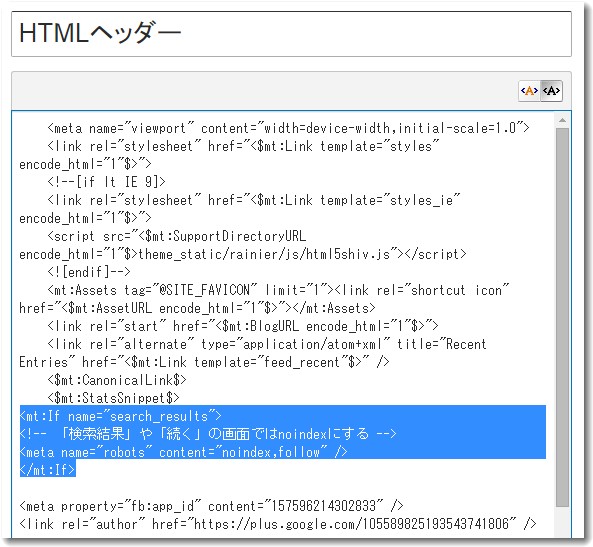Click the Entries feed_recent href line
This screenshot has width=593, height=547.
[204, 362]
